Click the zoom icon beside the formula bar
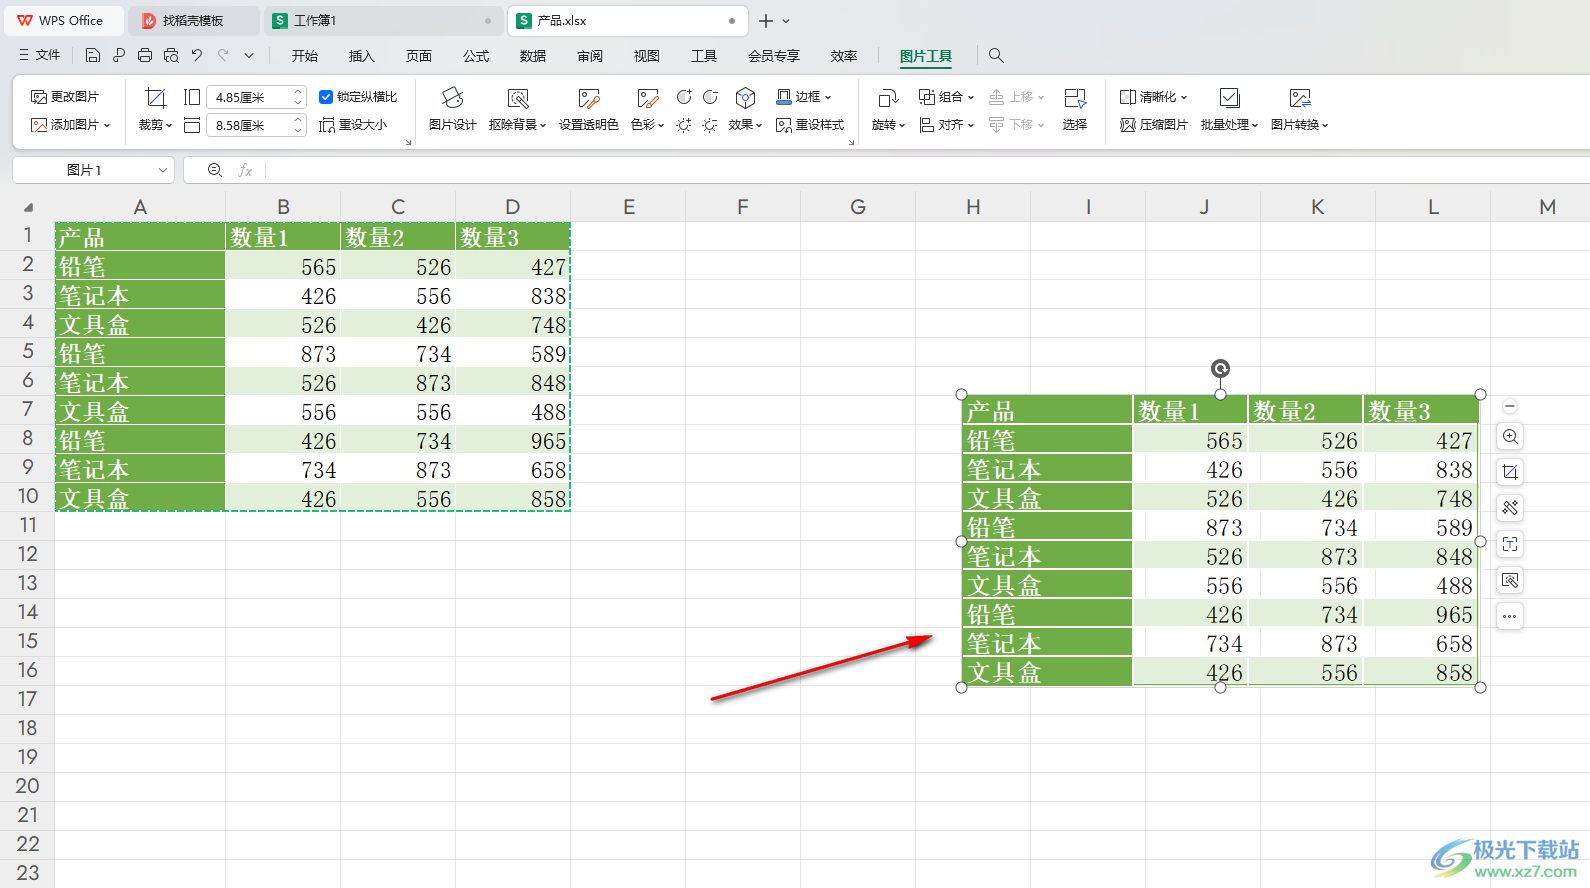1590x888 pixels. (215, 170)
